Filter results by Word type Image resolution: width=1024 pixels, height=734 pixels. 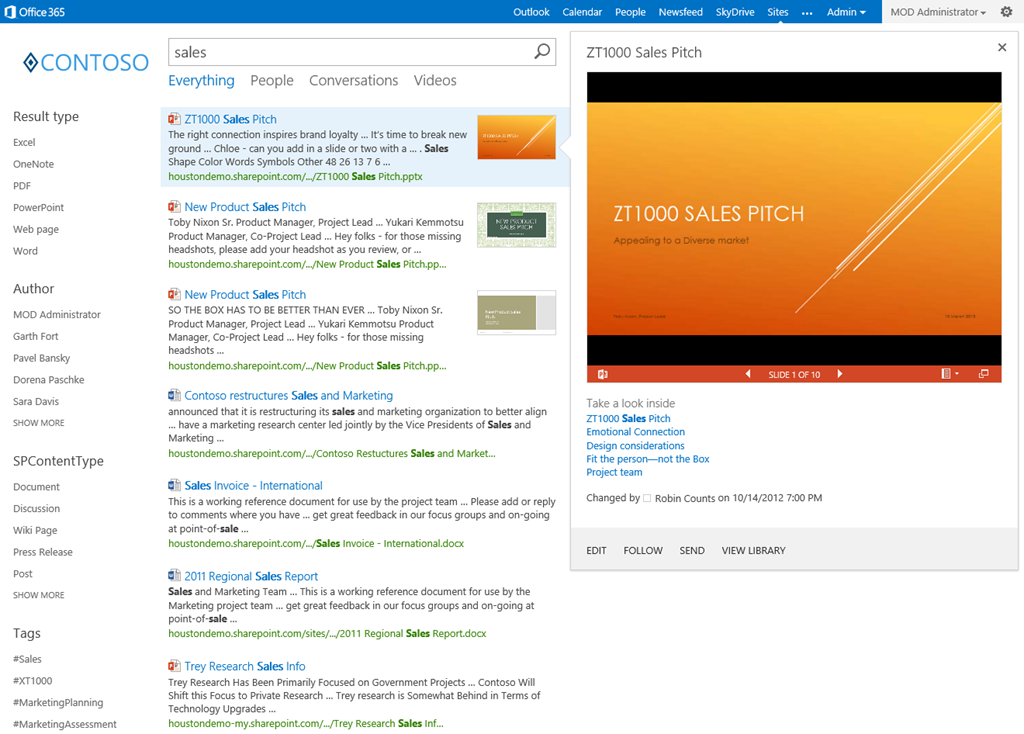(x=25, y=251)
